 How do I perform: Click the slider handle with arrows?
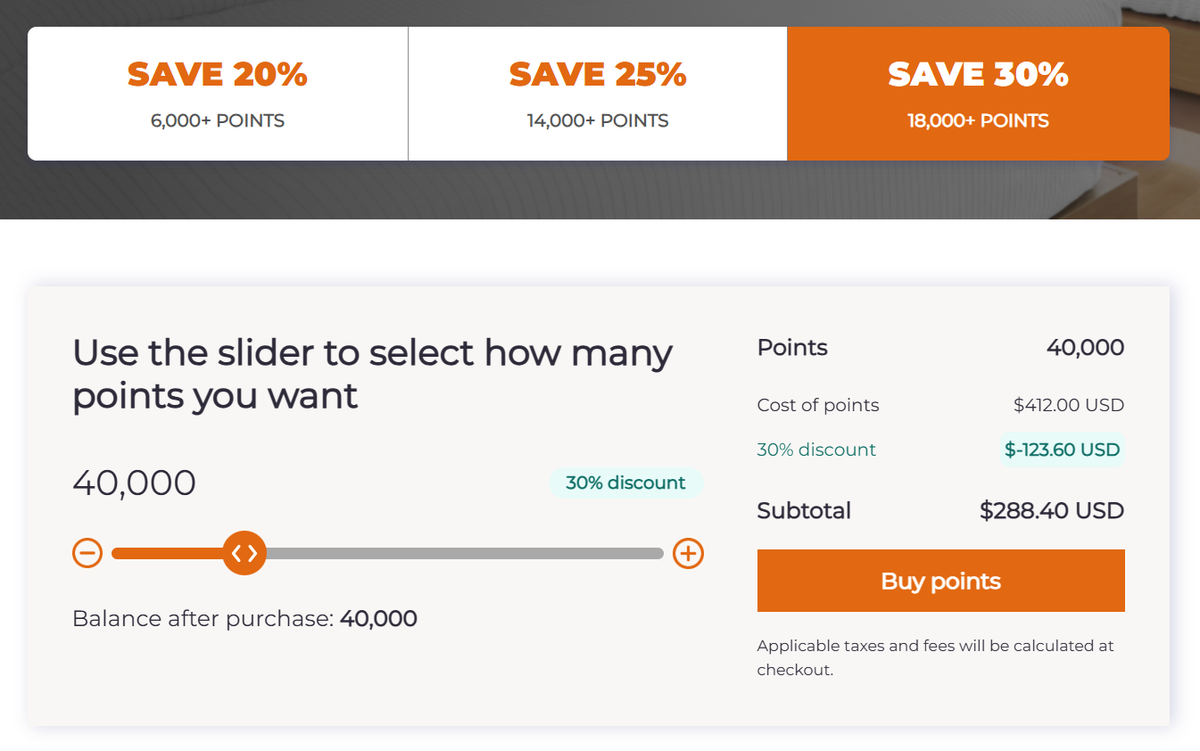pyautogui.click(x=244, y=553)
